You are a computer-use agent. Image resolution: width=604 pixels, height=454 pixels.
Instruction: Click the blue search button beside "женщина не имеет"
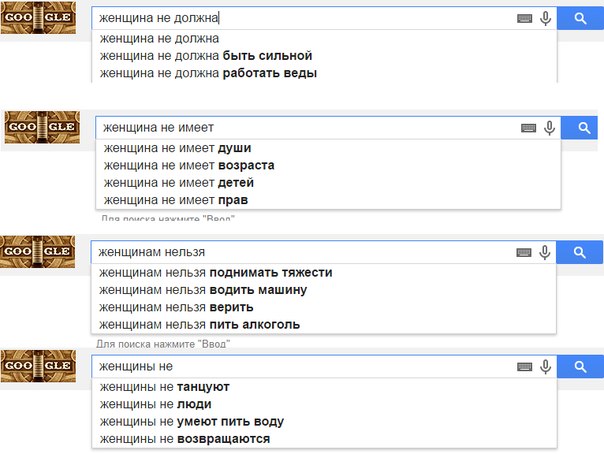[x=579, y=128]
